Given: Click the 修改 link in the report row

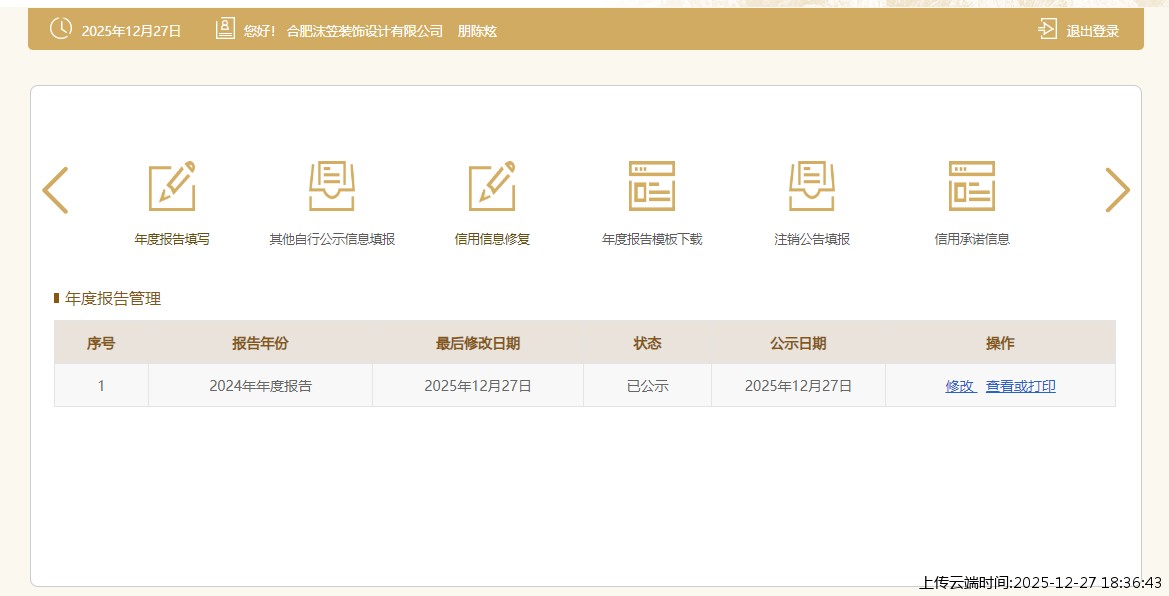Looking at the screenshot, I should (960, 386).
